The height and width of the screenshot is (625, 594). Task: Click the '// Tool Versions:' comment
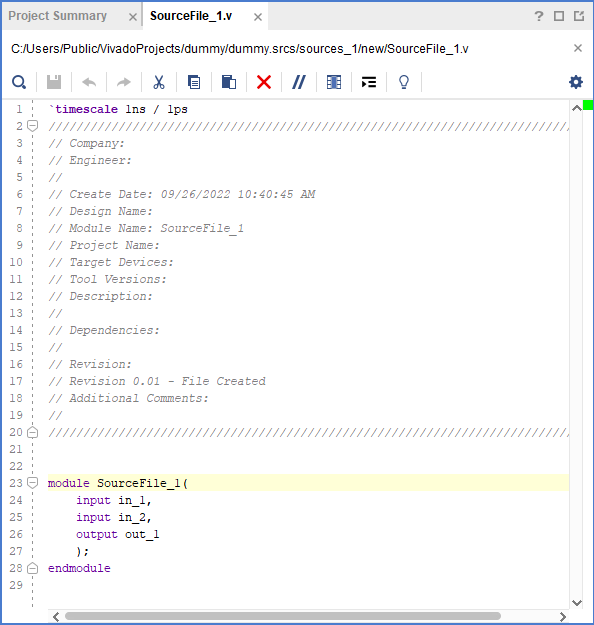[x=107, y=279]
